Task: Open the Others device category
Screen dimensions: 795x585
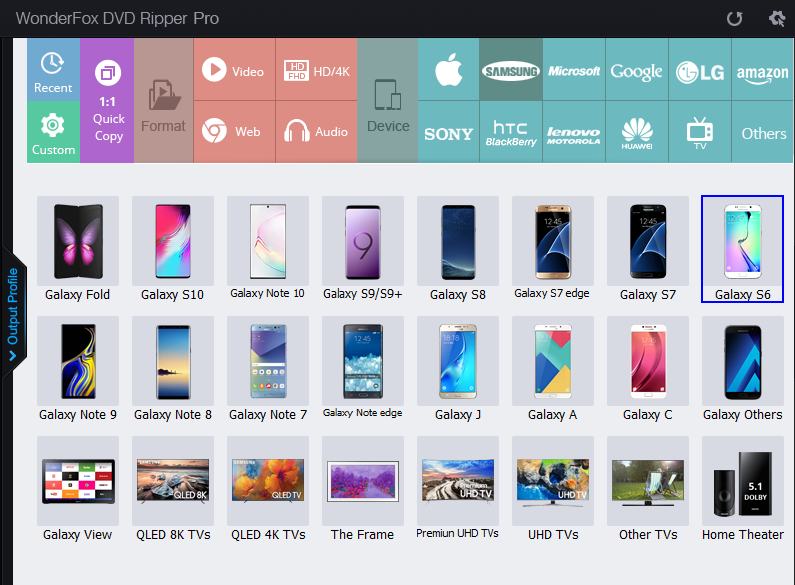Action: point(763,132)
